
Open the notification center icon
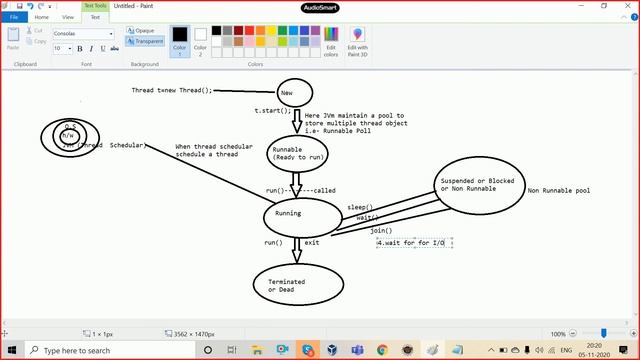coord(623,350)
